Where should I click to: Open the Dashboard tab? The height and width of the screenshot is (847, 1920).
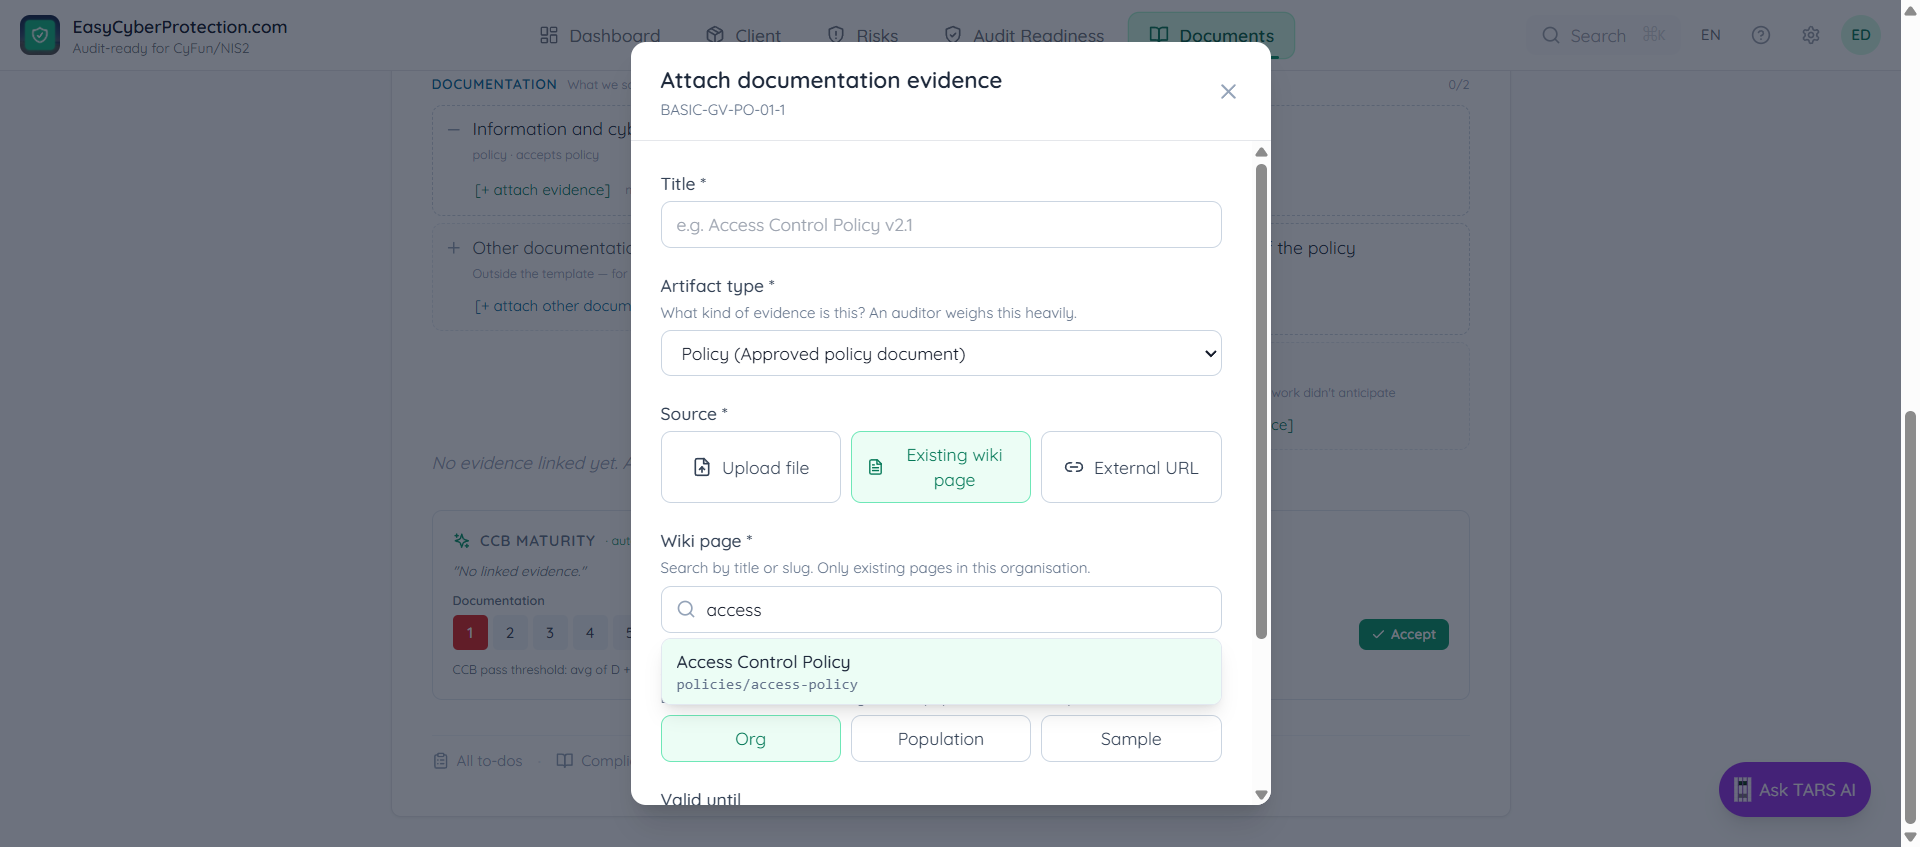point(600,36)
